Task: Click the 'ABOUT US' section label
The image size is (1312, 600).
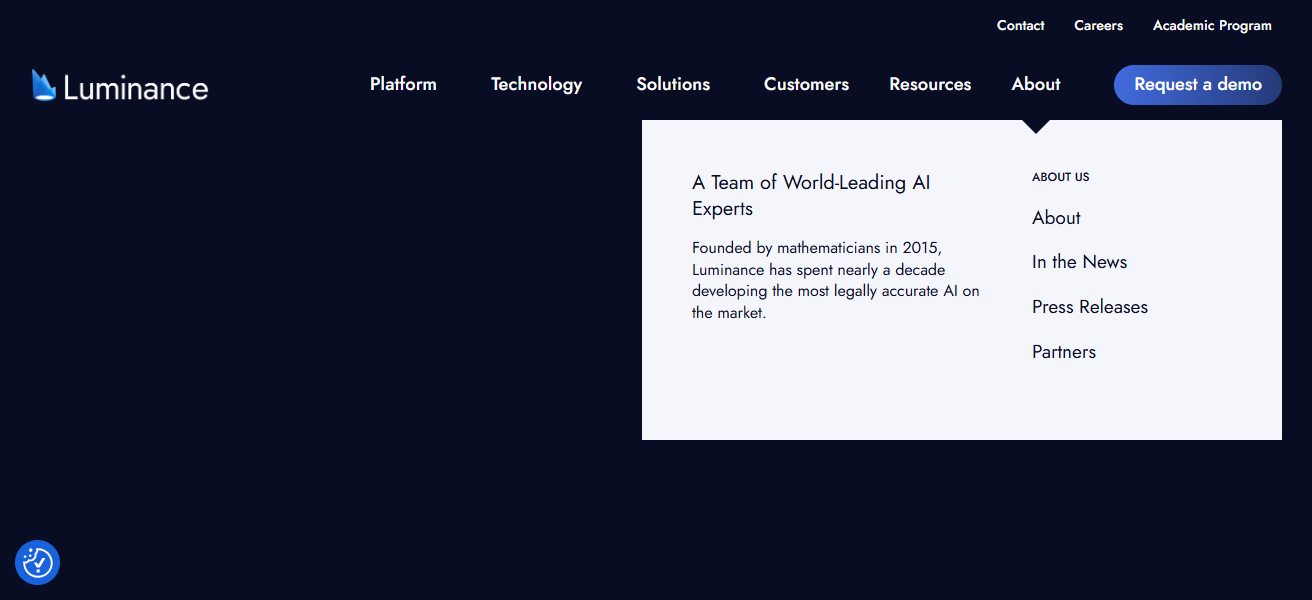Action: (1061, 177)
